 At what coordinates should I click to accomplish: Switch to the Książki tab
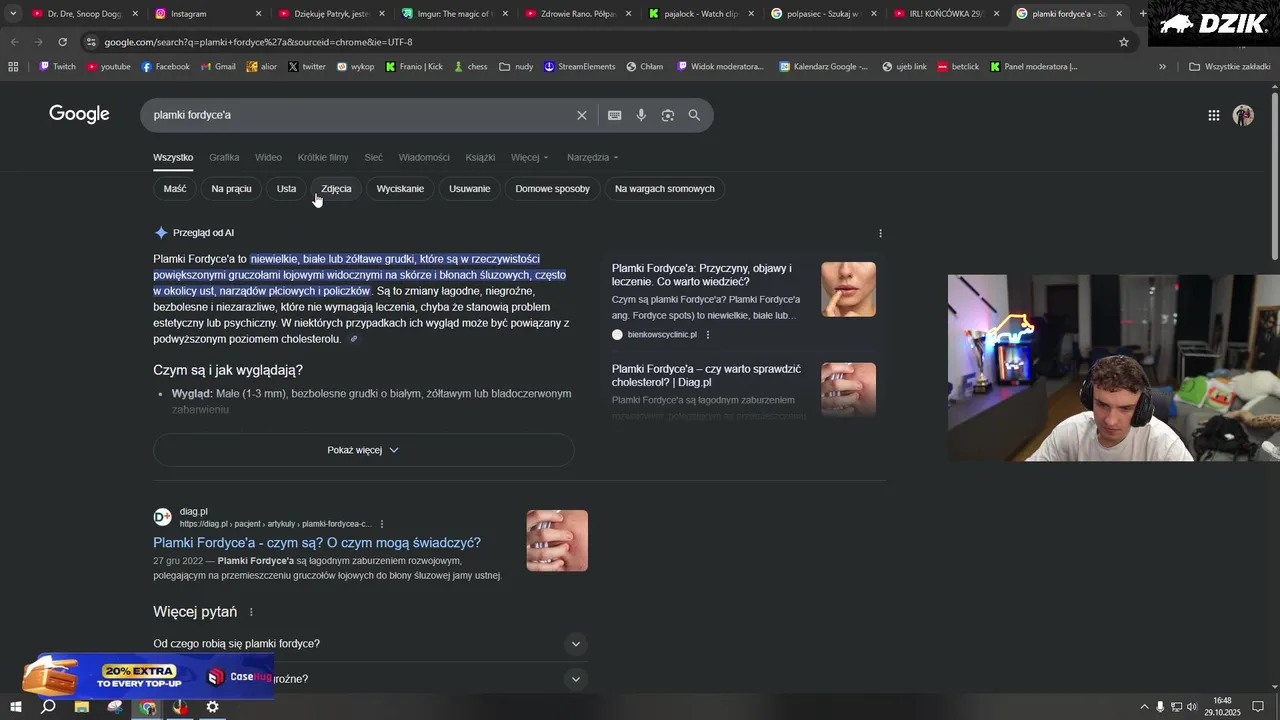pyautogui.click(x=480, y=157)
